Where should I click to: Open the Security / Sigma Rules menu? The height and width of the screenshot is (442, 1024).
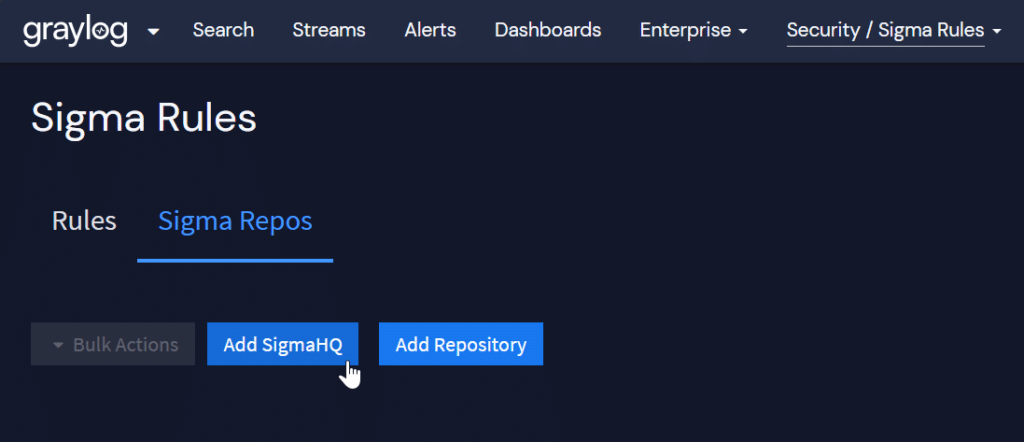[886, 30]
